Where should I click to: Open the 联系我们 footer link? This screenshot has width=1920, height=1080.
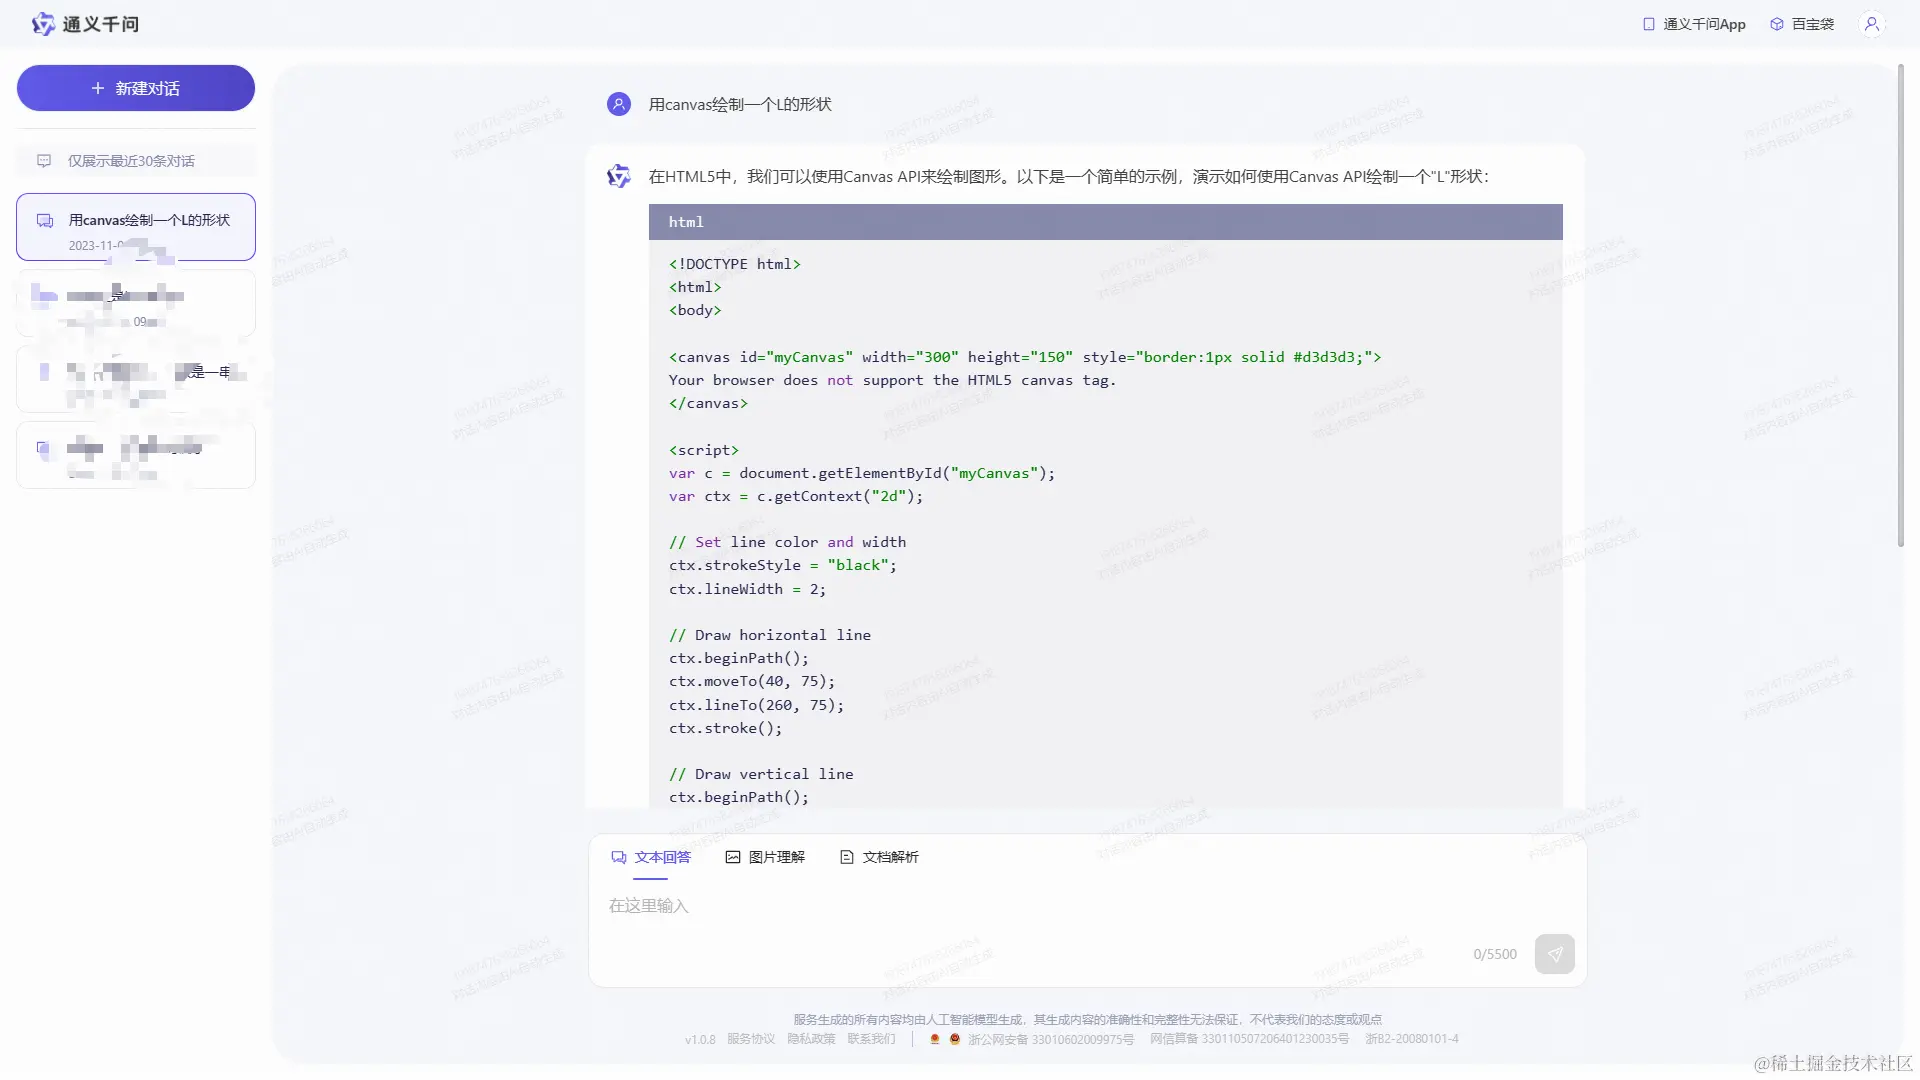pyautogui.click(x=871, y=1039)
